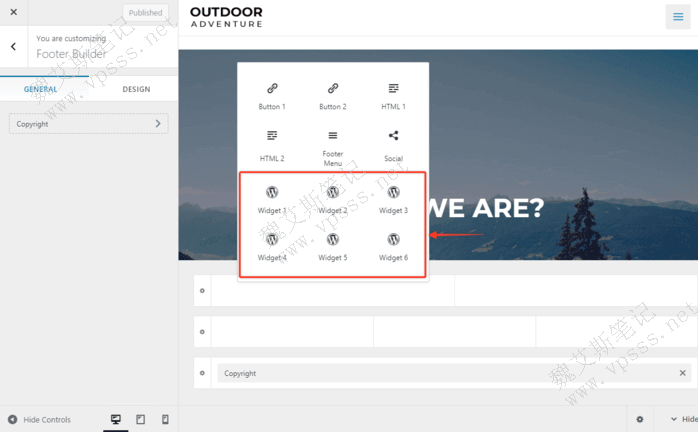The width and height of the screenshot is (698, 432).
Task: Expand the Copyright section chevron
Action: (x=158, y=123)
